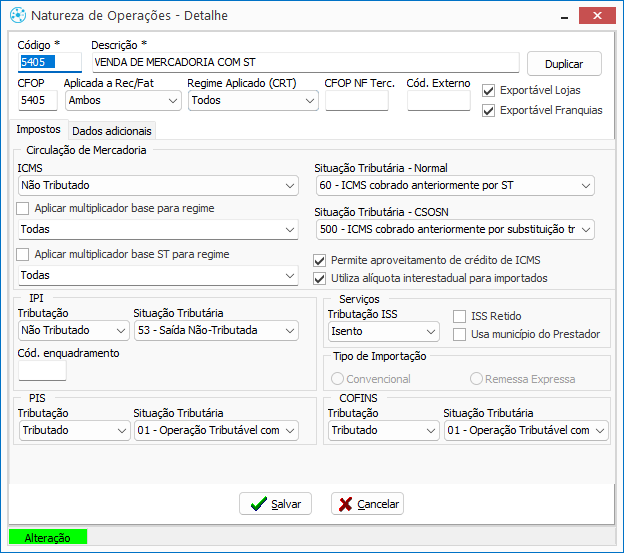The width and height of the screenshot is (624, 553).
Task: Click the red X Cancelar icon
Action: pos(345,504)
